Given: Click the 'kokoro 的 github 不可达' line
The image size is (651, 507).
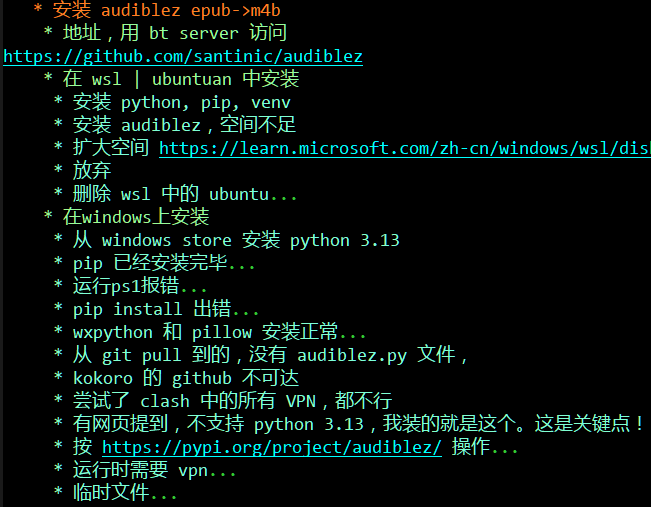Looking at the screenshot, I should pyautogui.click(x=186, y=378).
